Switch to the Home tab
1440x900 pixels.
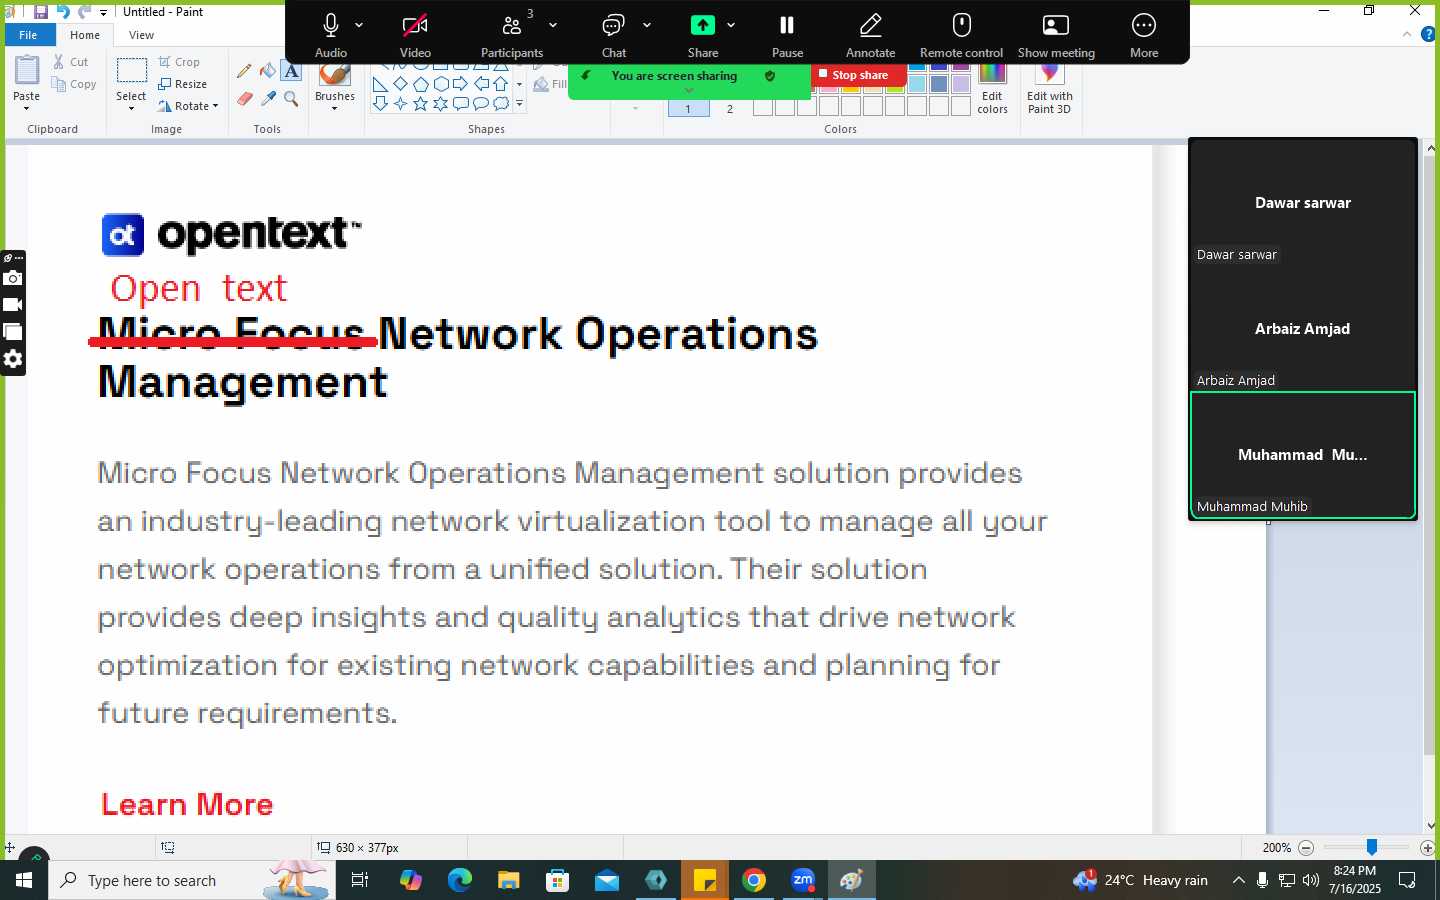(85, 35)
